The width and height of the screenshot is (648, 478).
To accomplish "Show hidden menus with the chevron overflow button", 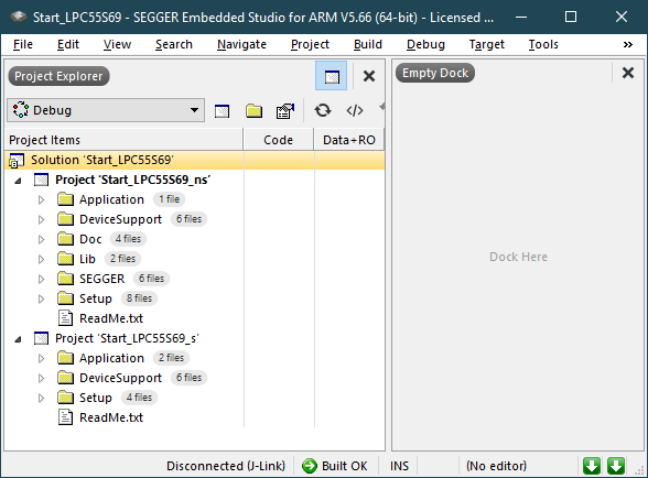I will point(628,44).
